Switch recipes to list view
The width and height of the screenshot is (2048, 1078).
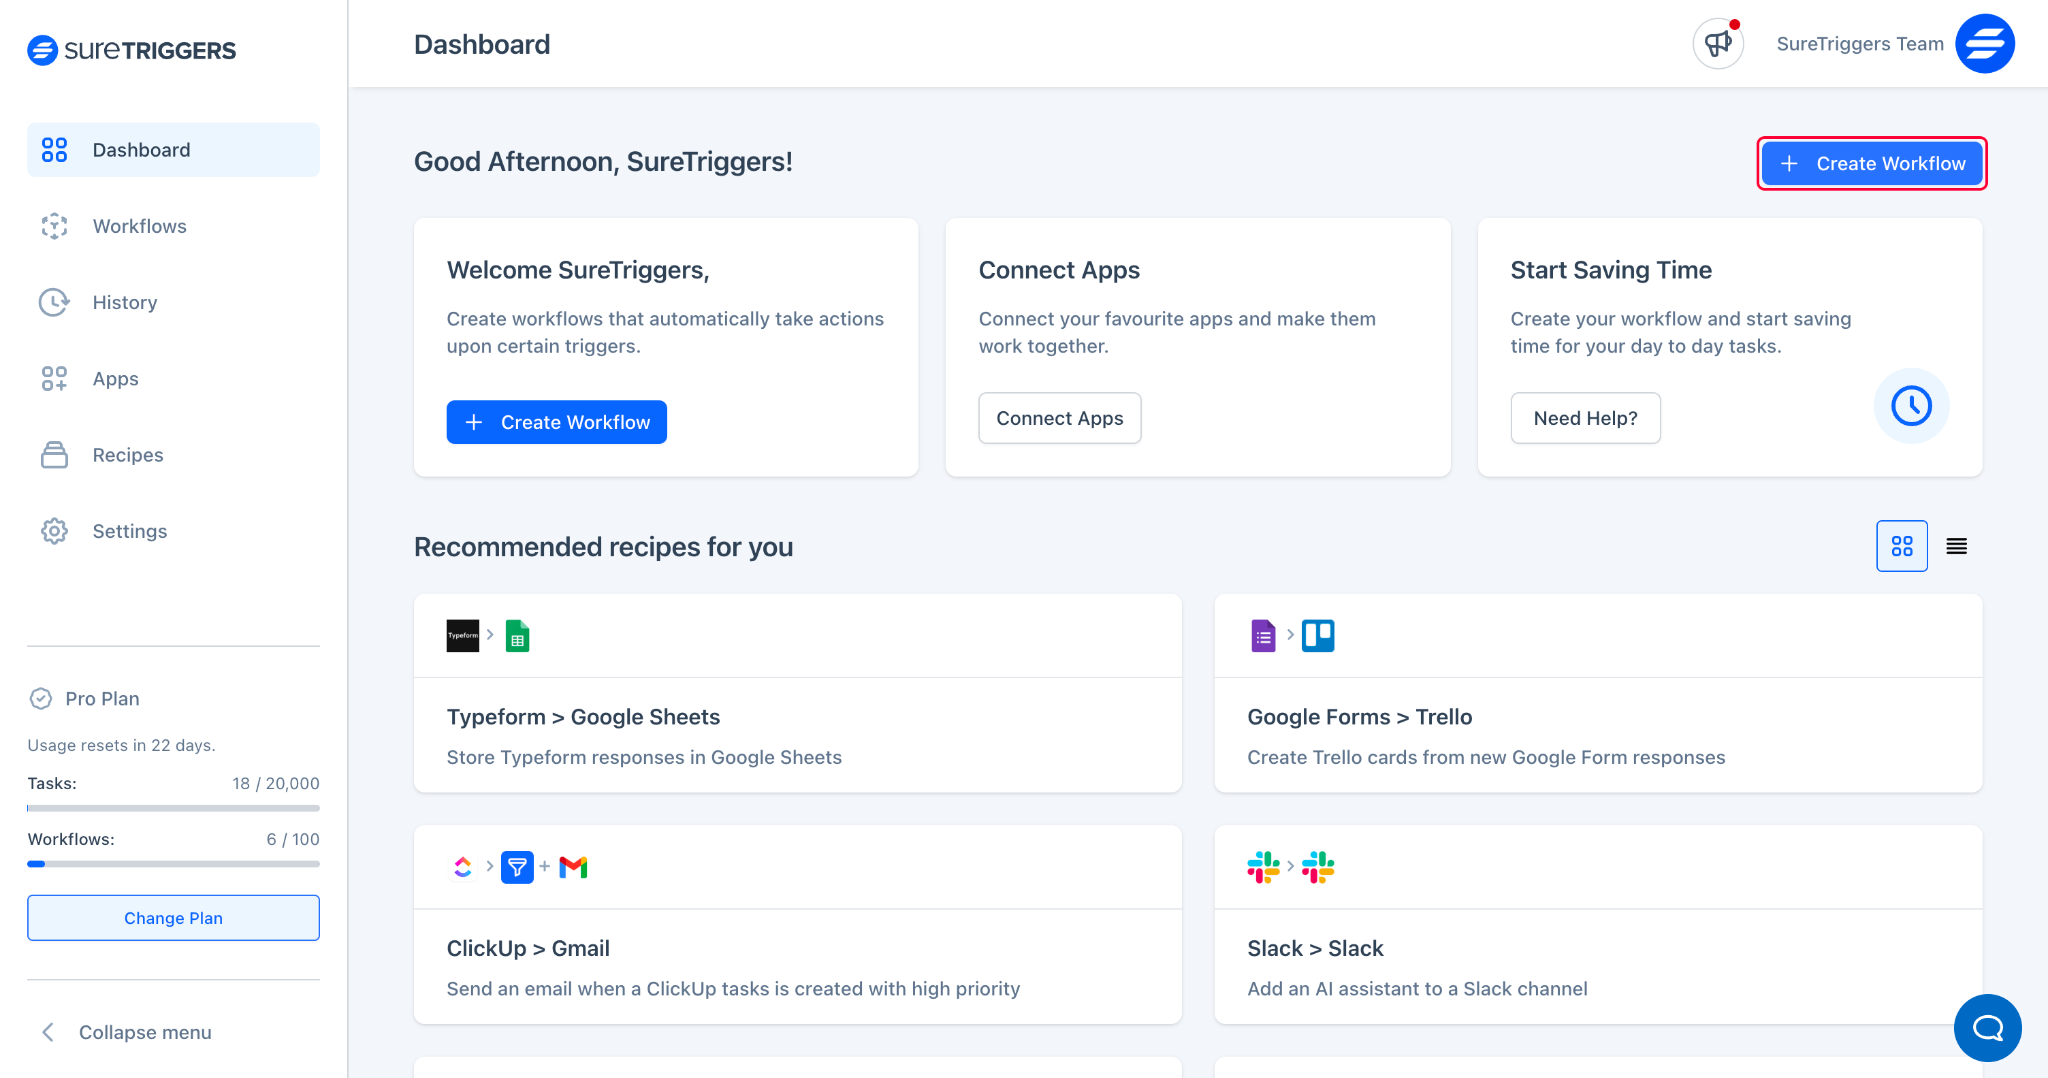point(1956,546)
